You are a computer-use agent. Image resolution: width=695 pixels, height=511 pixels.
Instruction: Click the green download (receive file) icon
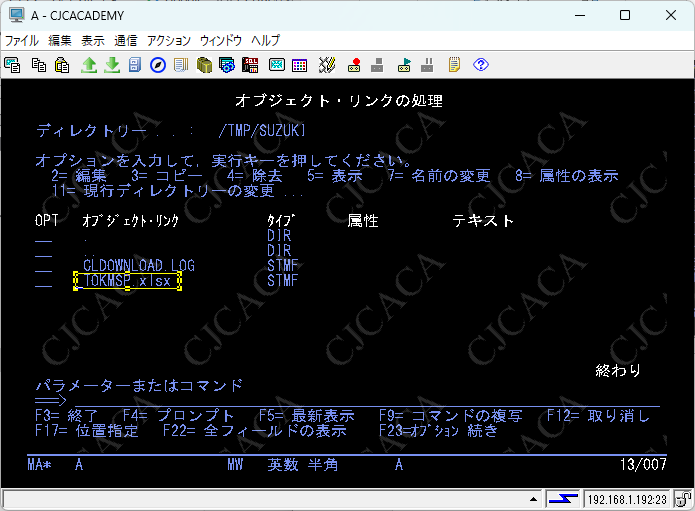tap(112, 65)
